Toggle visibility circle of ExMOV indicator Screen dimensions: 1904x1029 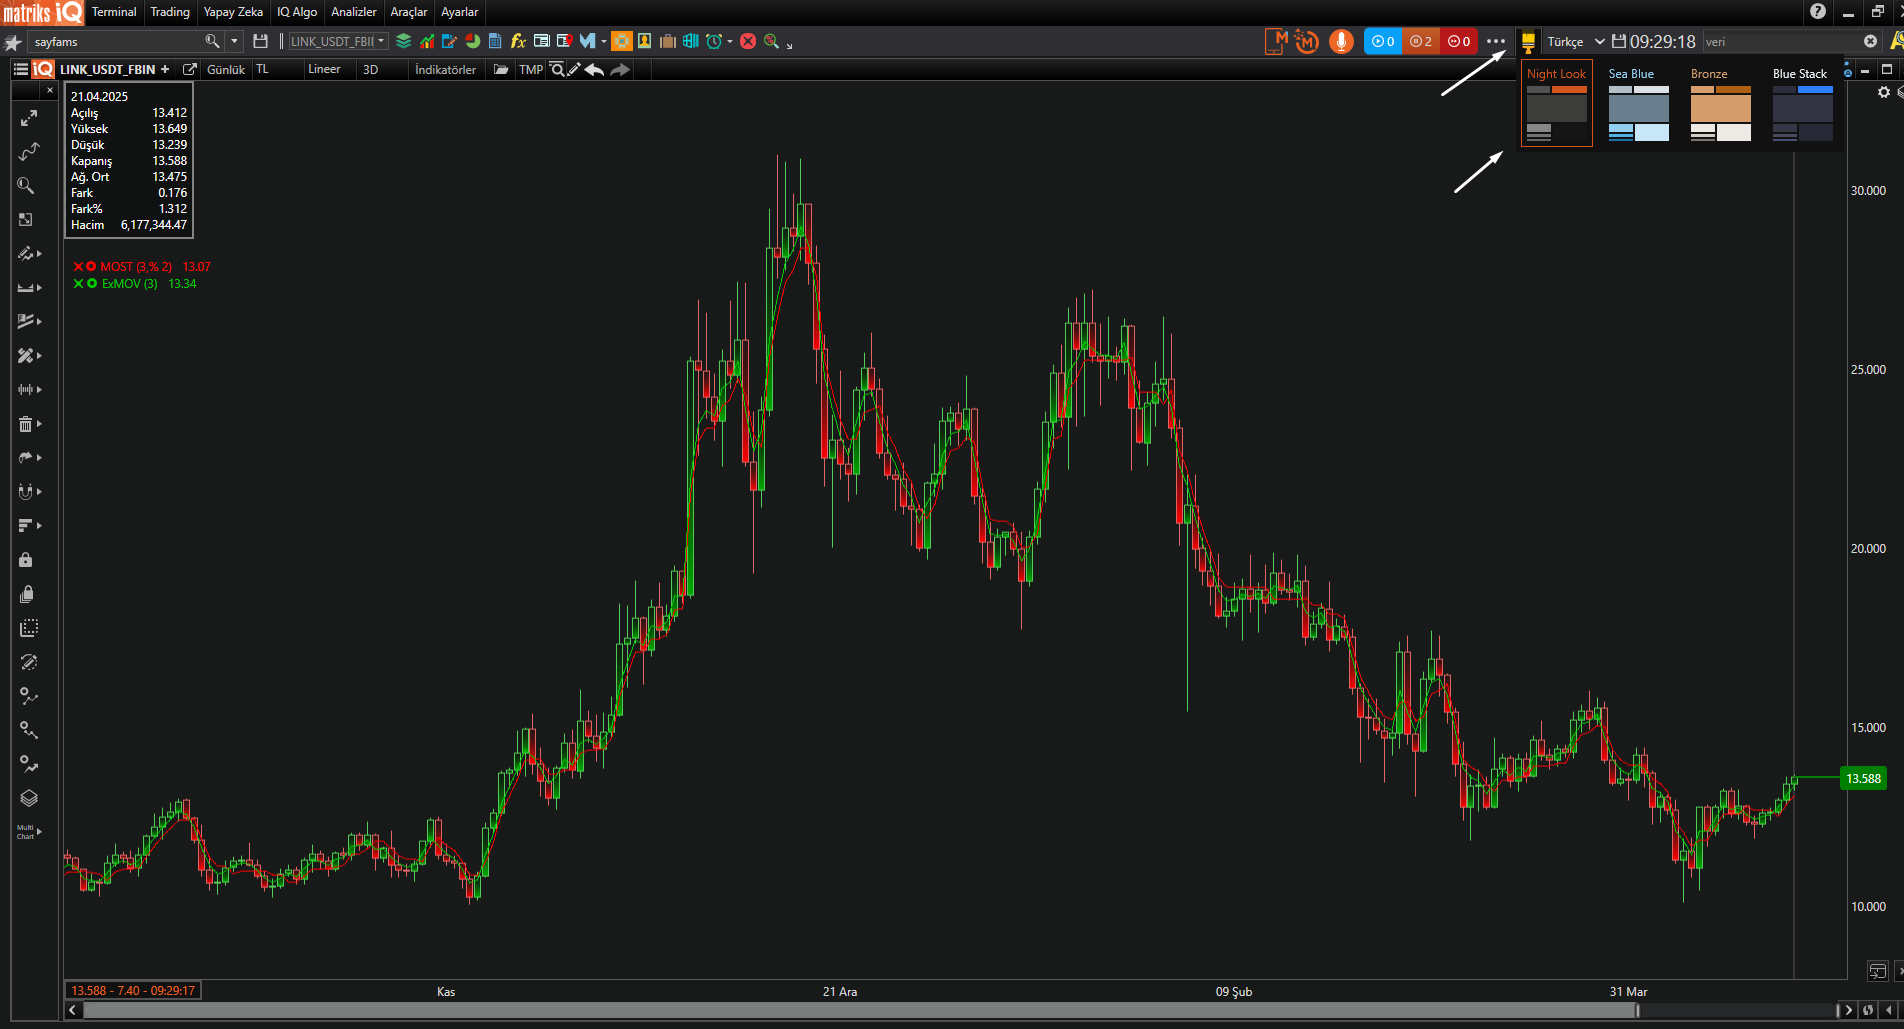(92, 284)
